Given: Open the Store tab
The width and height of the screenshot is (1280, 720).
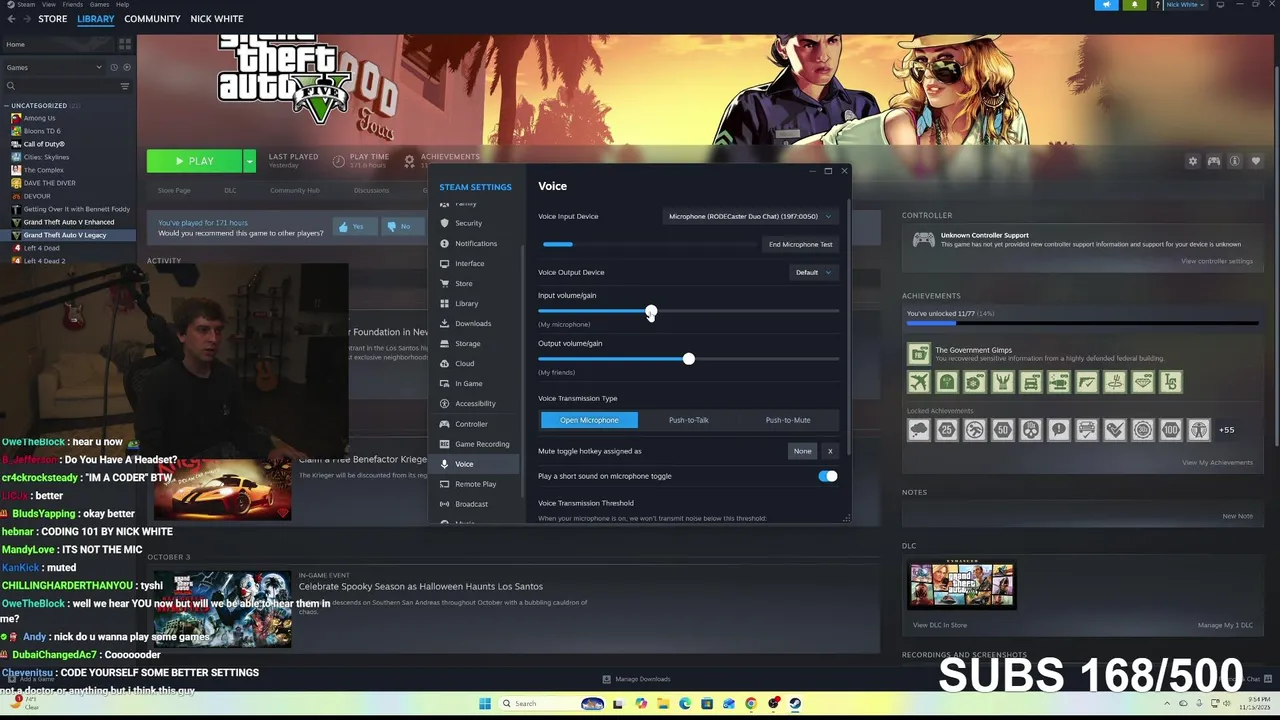Looking at the screenshot, I should click(52, 19).
